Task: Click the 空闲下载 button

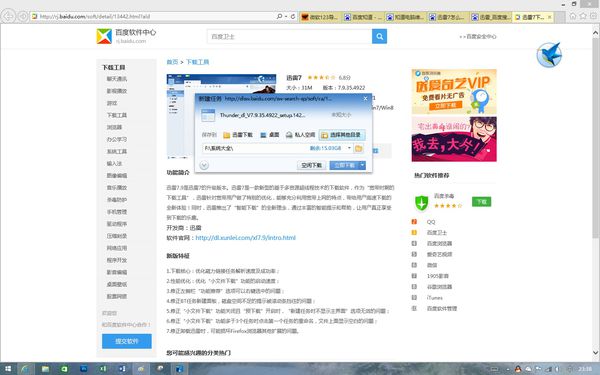Action: (311, 165)
